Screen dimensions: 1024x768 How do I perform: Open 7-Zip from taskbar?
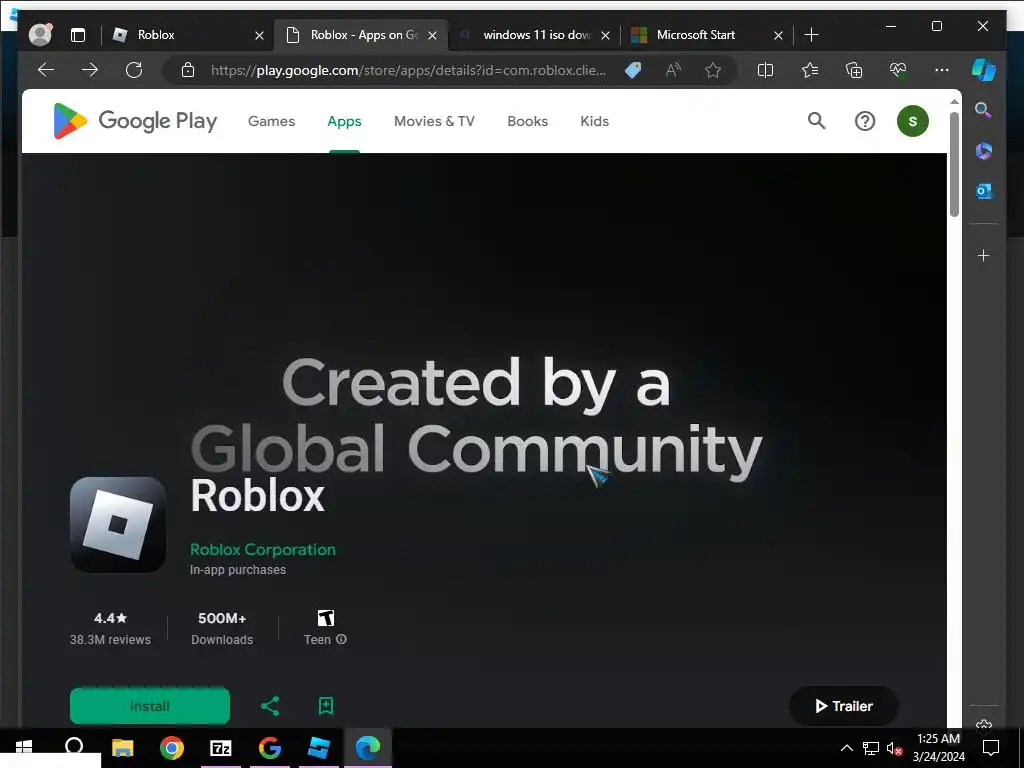pos(221,748)
